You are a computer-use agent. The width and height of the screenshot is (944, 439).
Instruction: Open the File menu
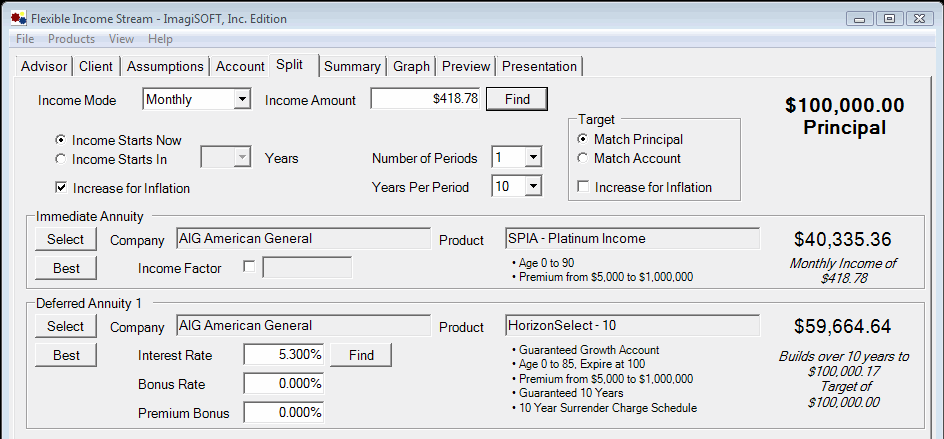pos(25,39)
